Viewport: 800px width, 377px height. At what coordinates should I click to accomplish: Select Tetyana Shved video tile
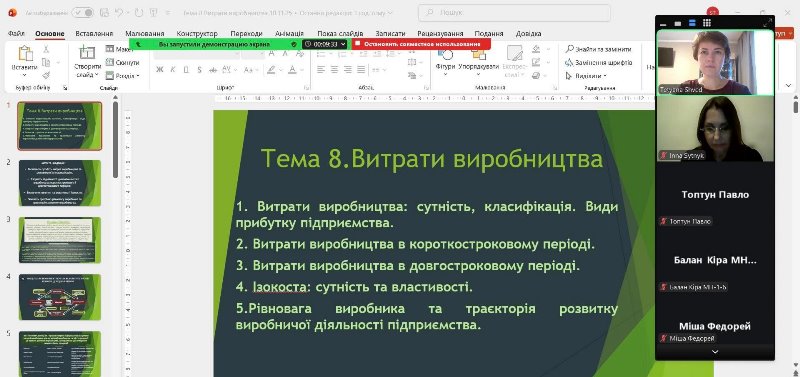715,62
